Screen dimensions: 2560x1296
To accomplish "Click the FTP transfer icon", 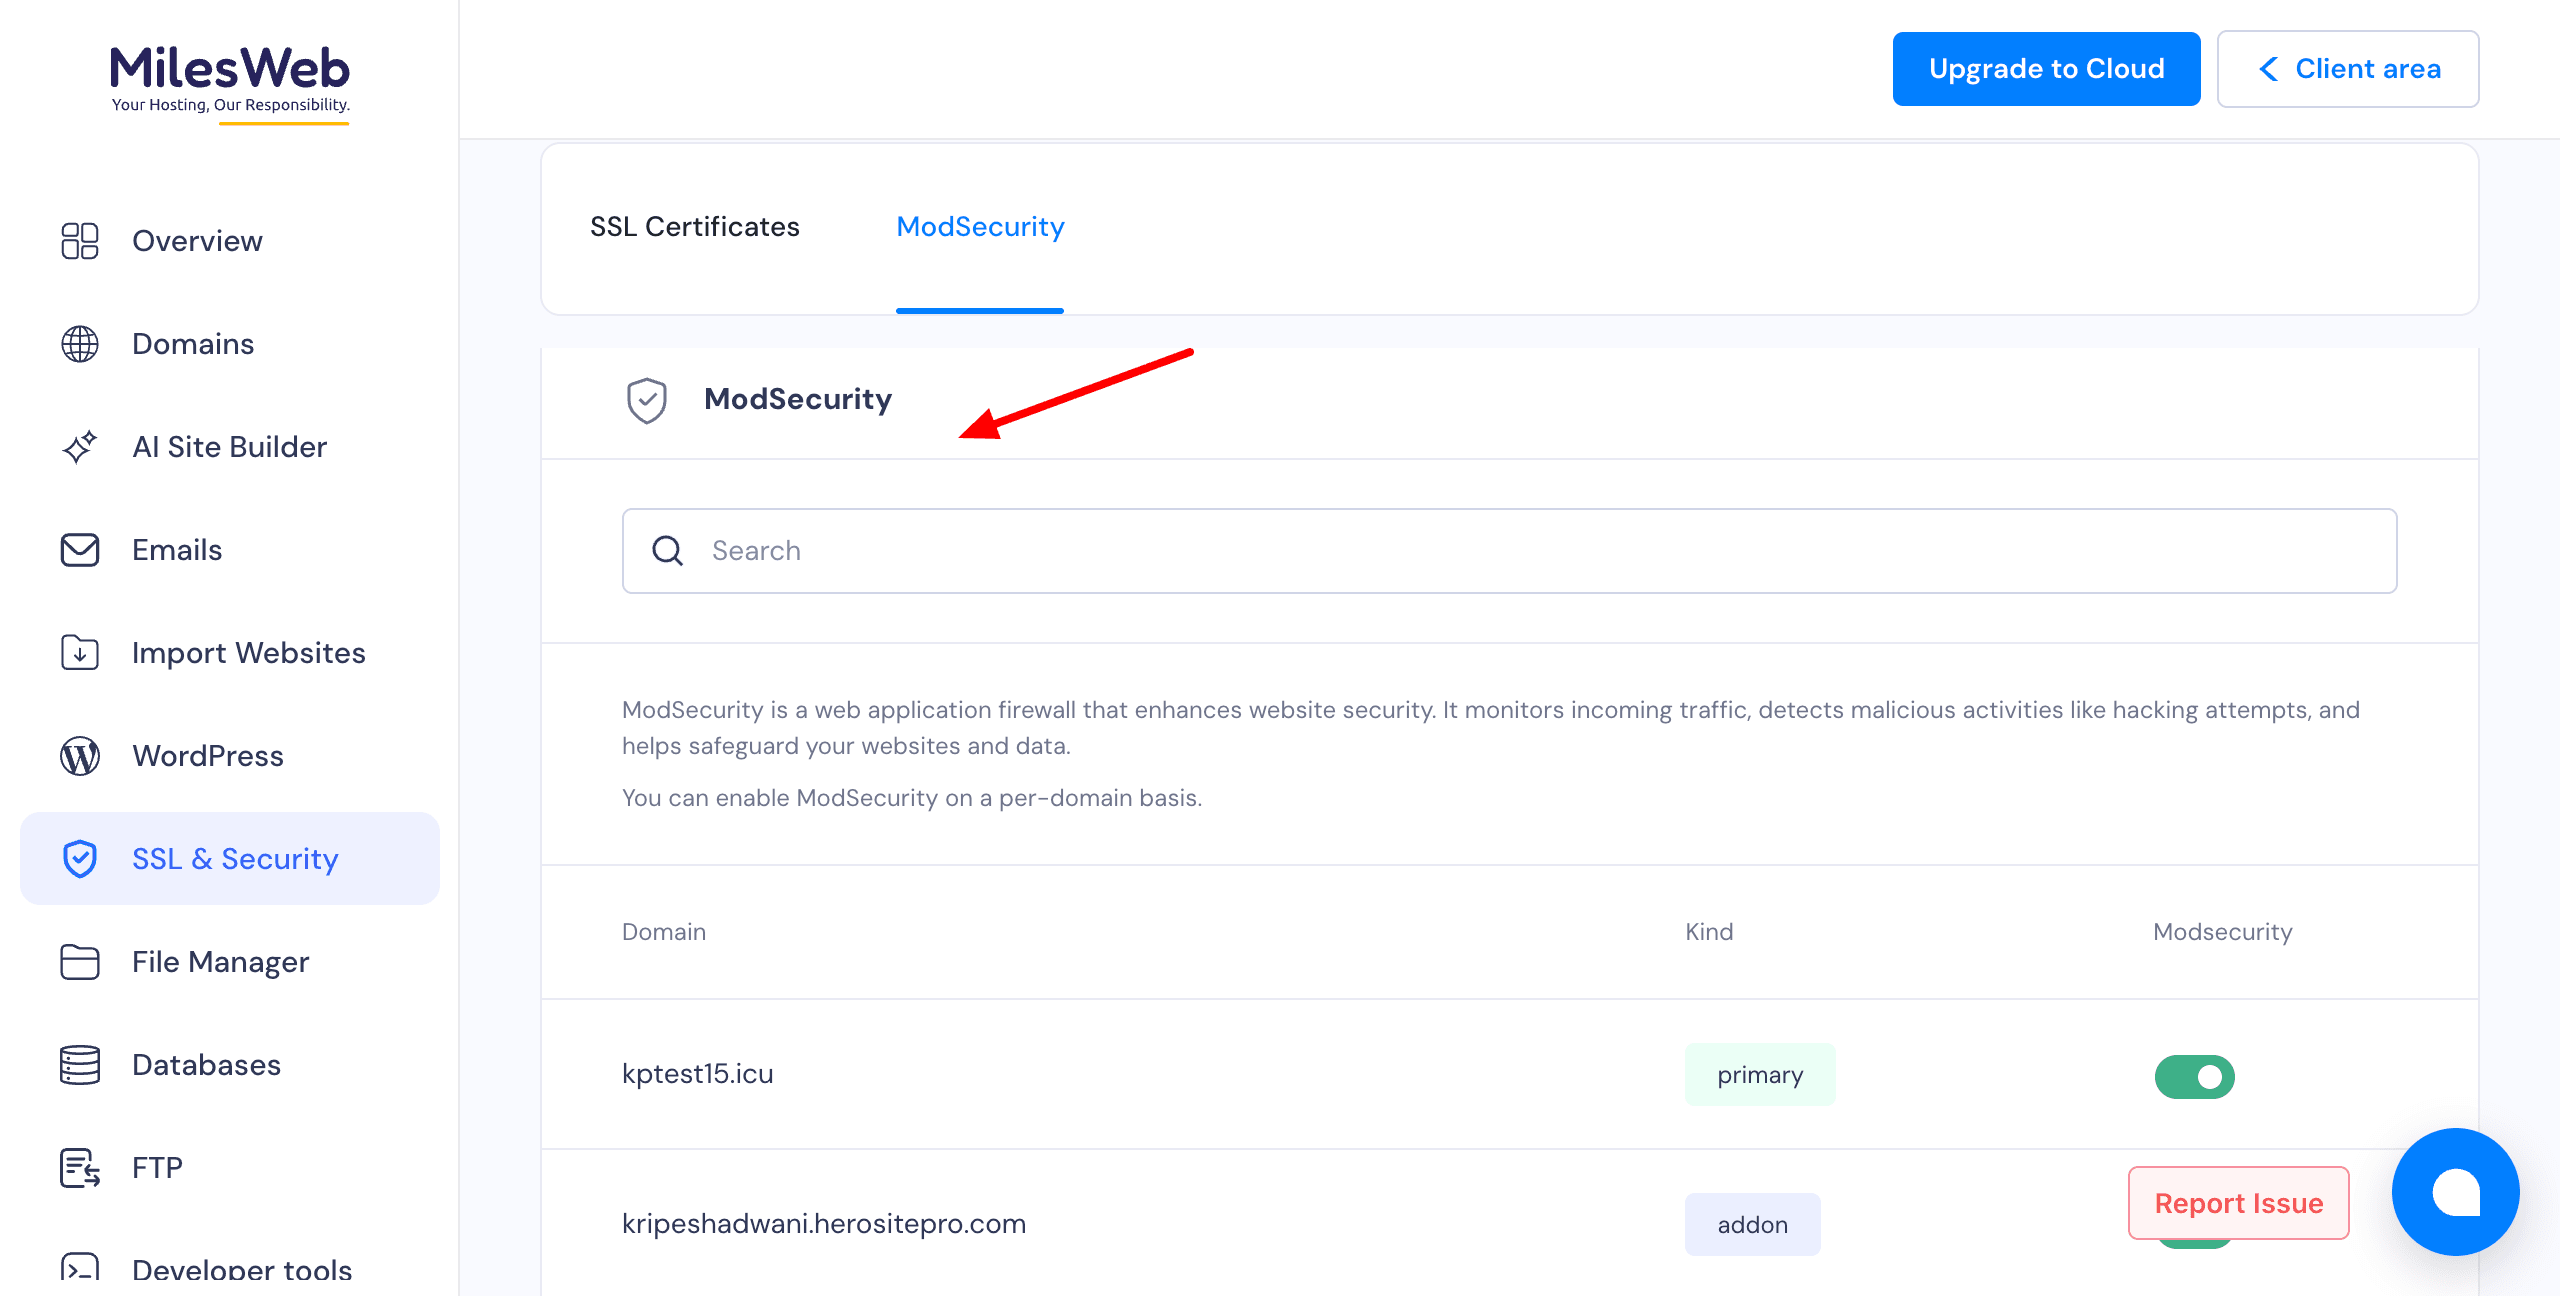I will click(80, 1168).
